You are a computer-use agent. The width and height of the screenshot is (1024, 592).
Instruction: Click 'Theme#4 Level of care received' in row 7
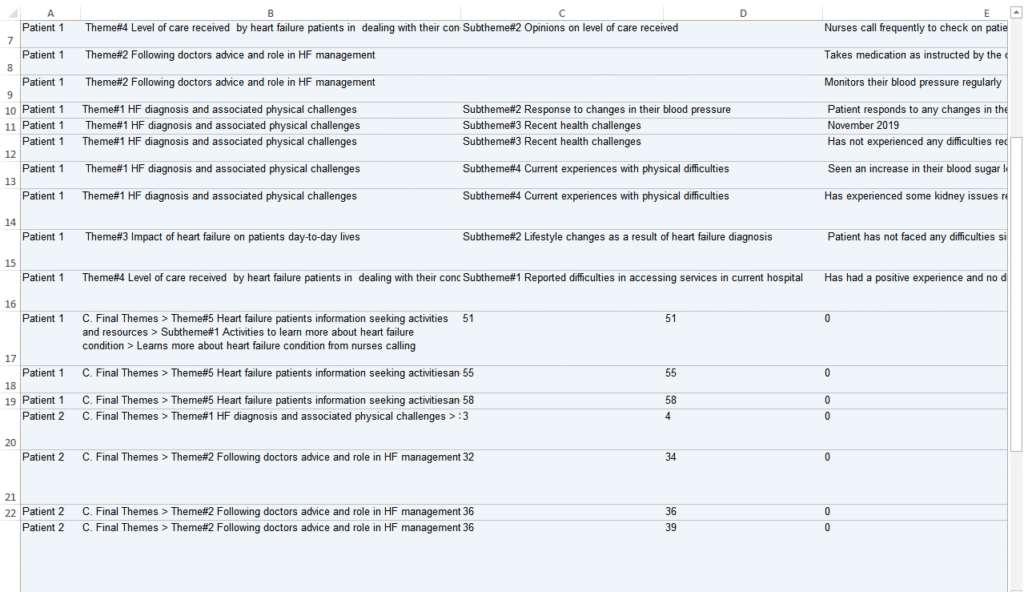270,34
